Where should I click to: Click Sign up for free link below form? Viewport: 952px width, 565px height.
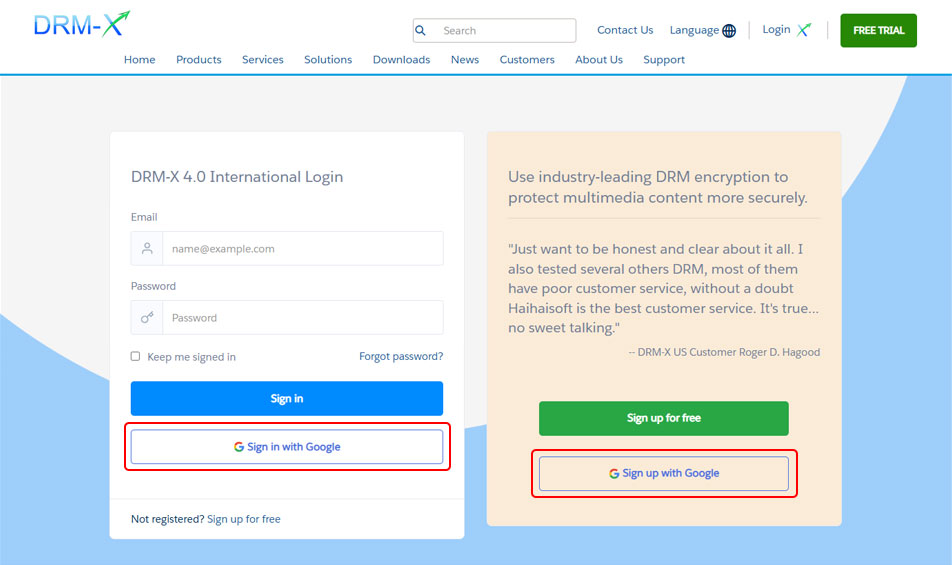(244, 519)
